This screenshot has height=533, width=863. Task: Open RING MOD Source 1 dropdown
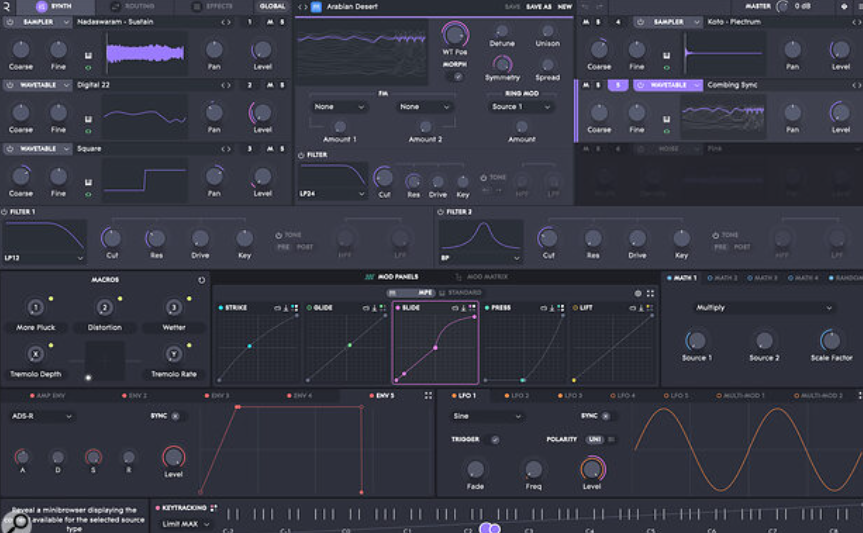point(521,107)
